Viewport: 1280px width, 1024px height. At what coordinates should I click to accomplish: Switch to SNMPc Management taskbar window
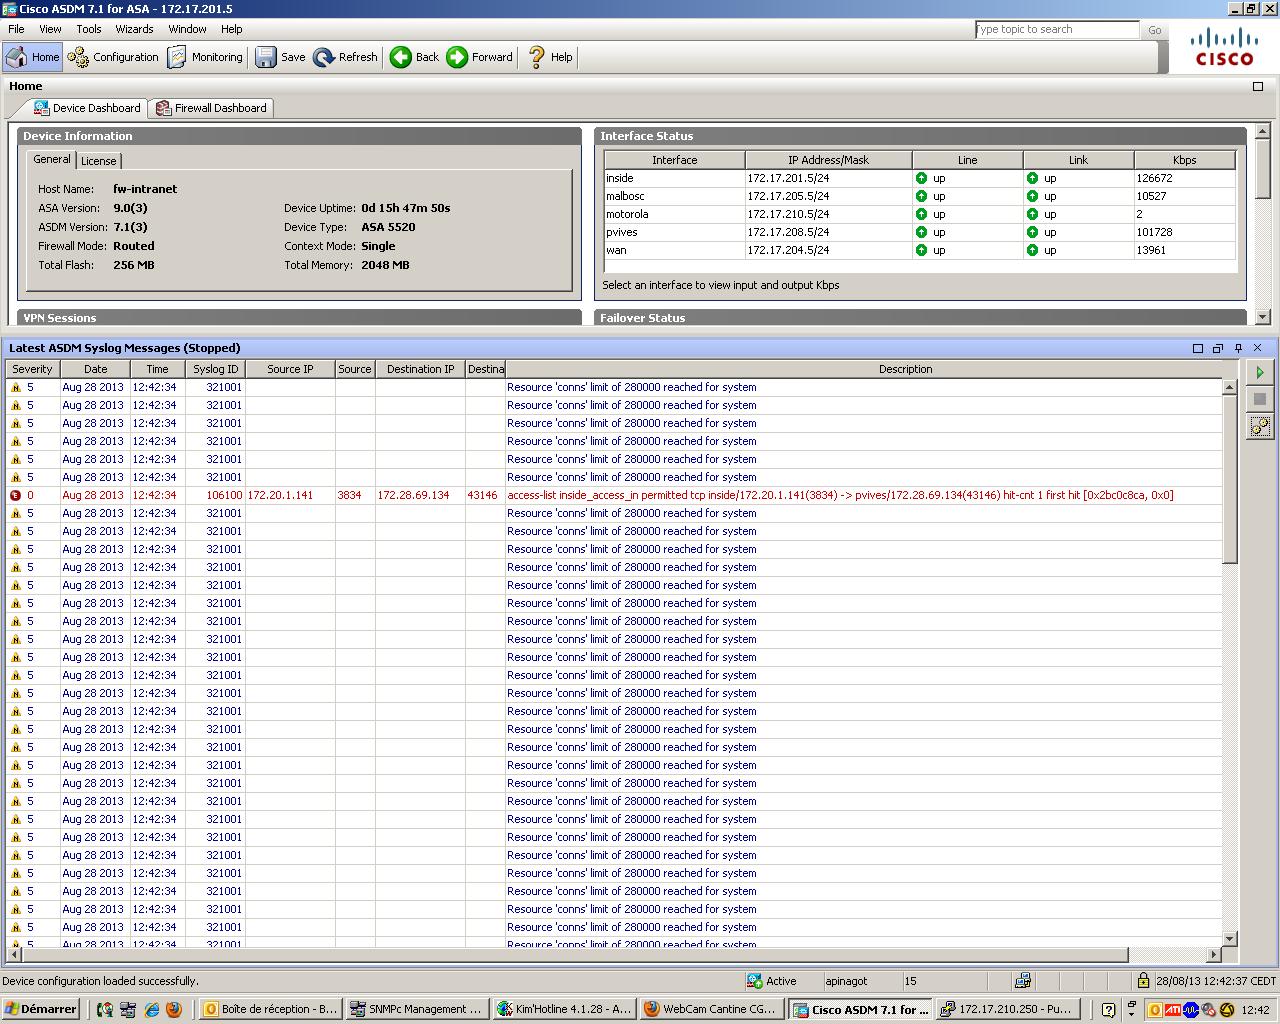pyautogui.click(x=416, y=1009)
